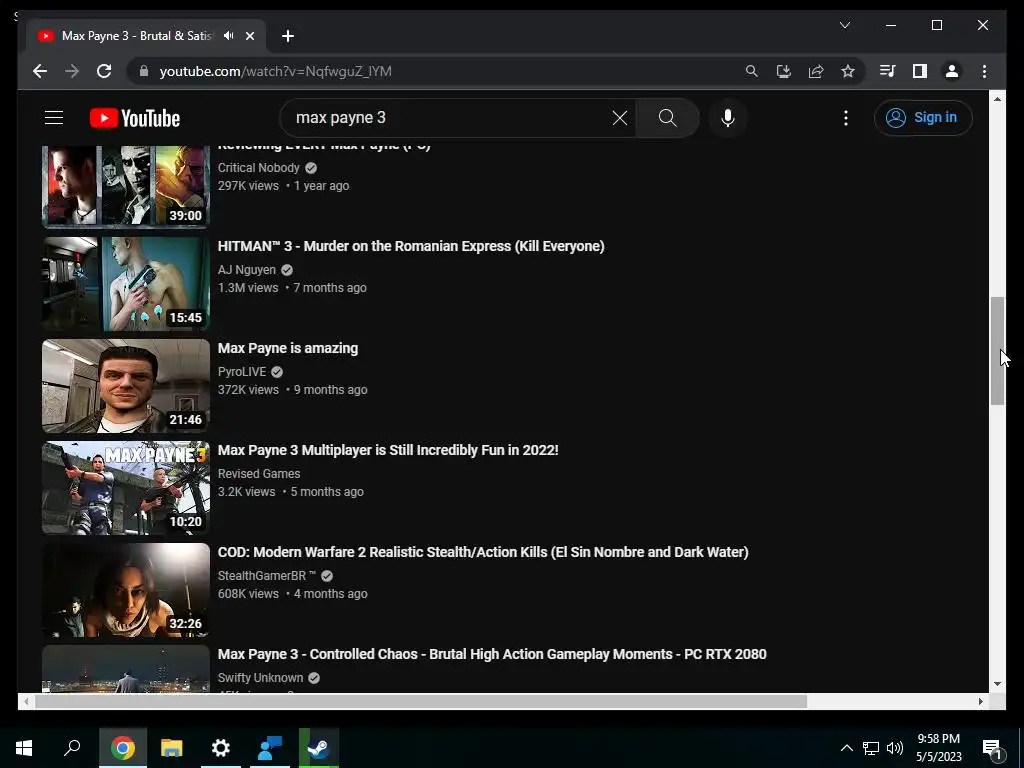Run search with magnifier button

[x=667, y=118]
